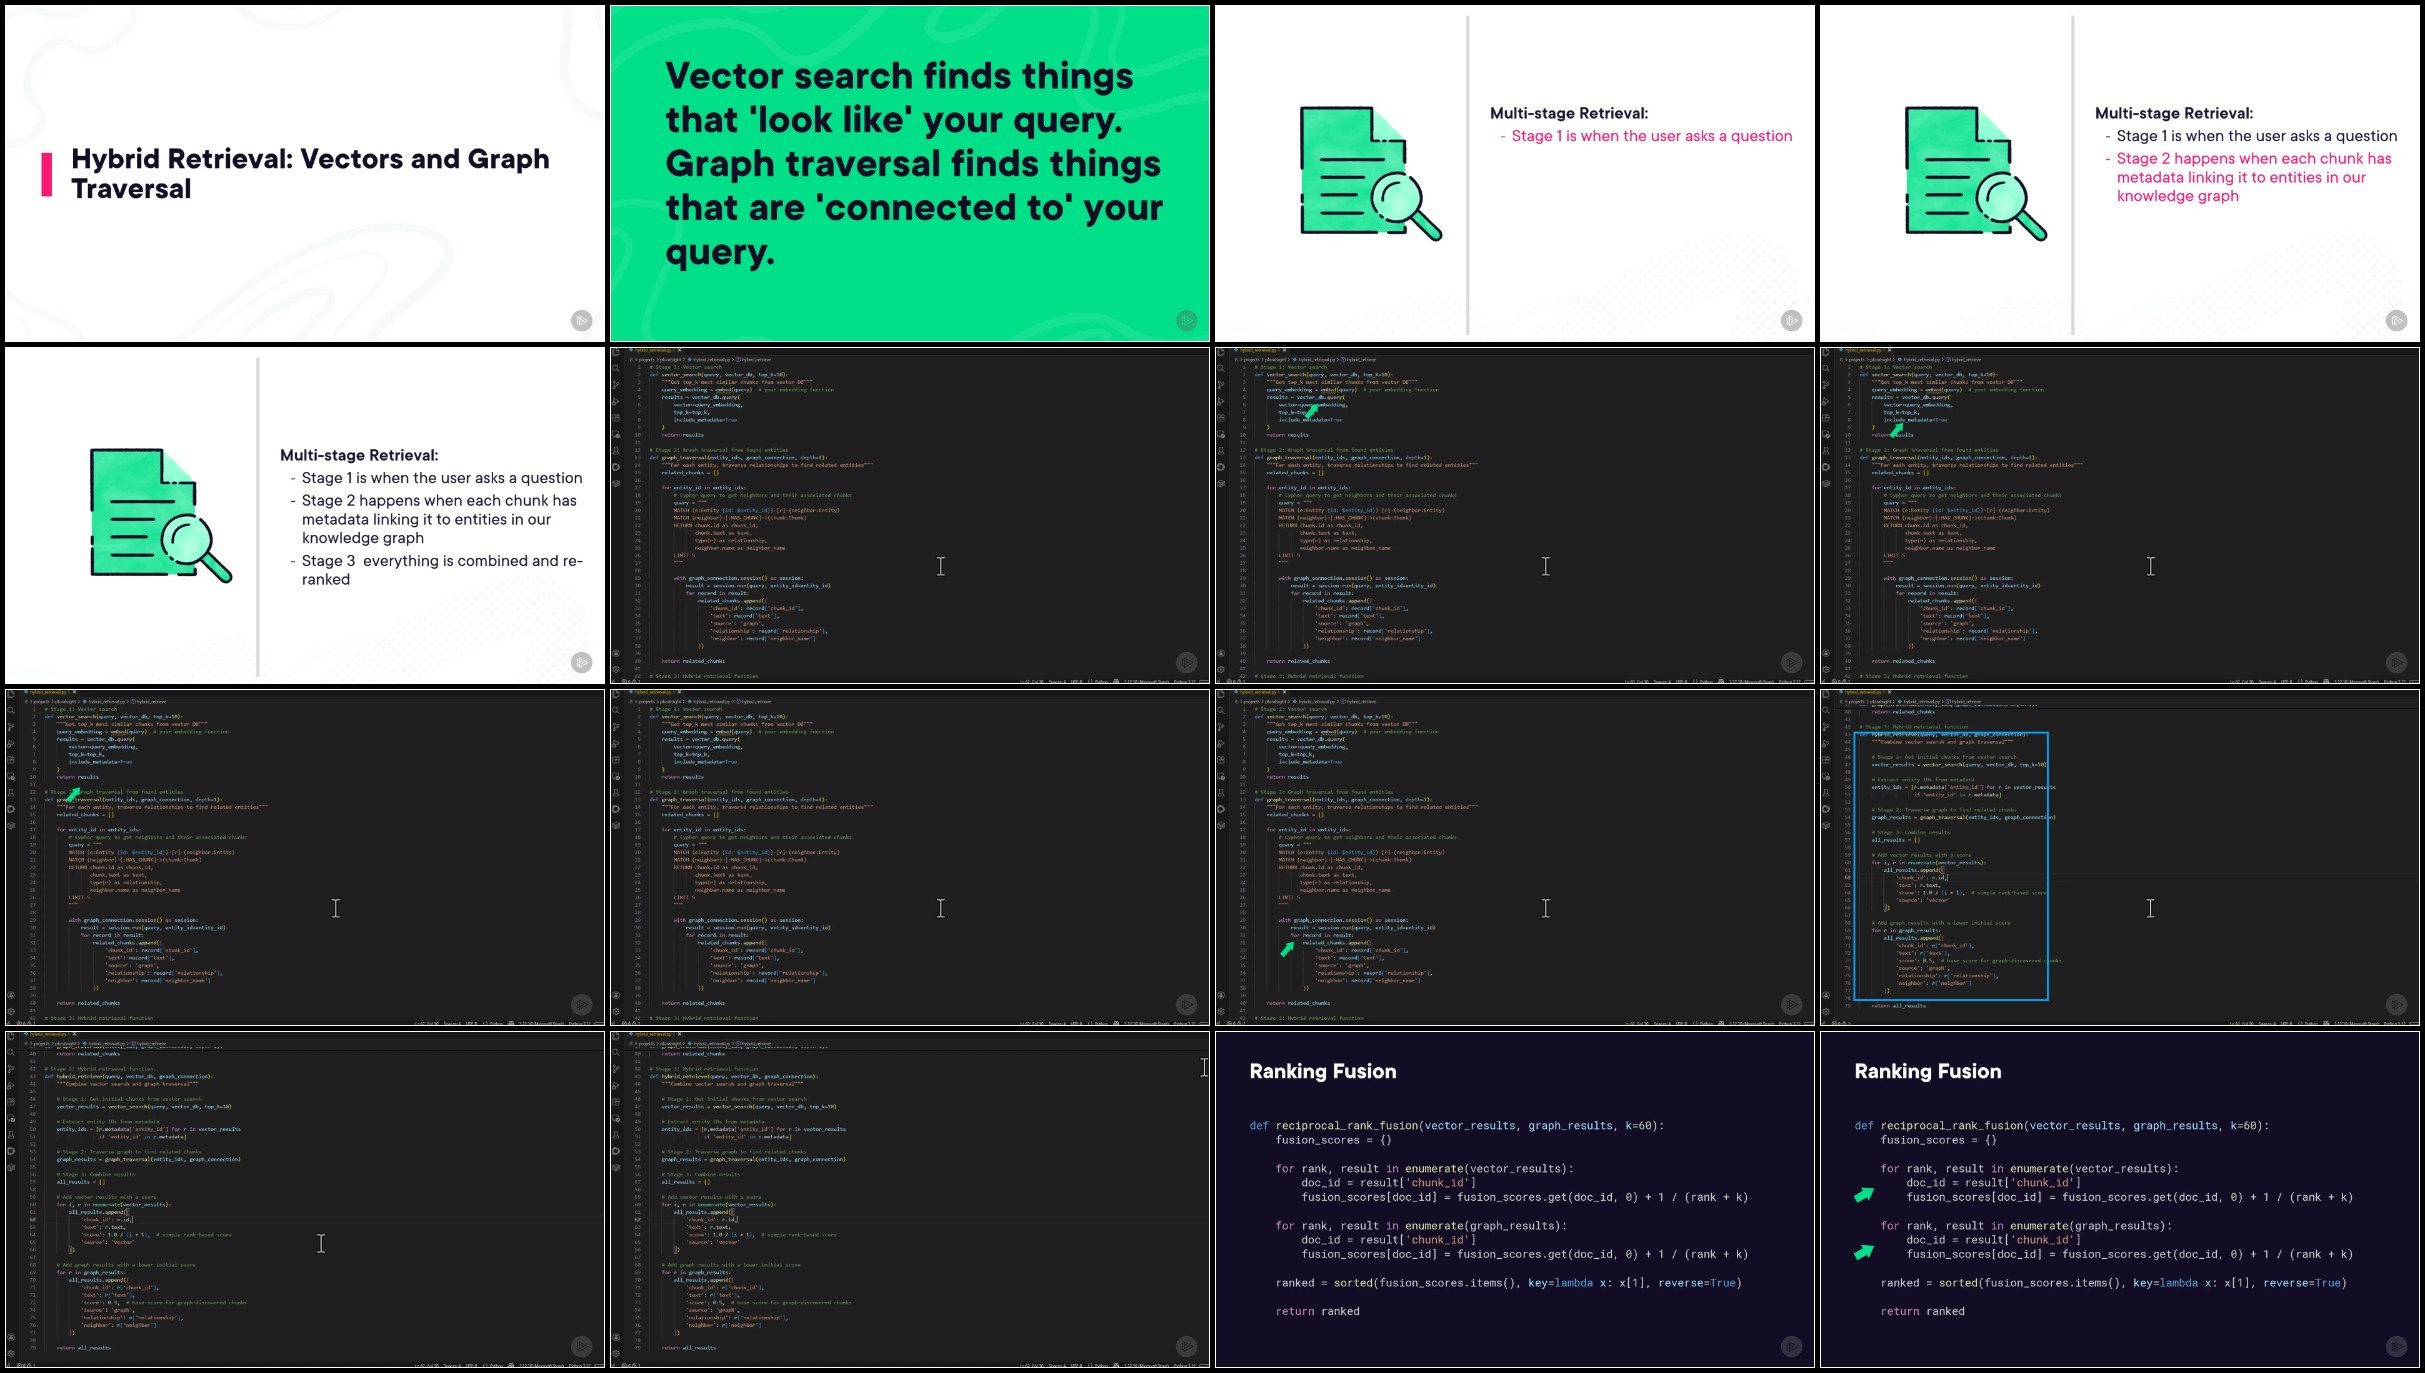Open Search icon in blue-outlined code frame
Image resolution: width=2425 pixels, height=1373 pixels.
click(1826, 710)
